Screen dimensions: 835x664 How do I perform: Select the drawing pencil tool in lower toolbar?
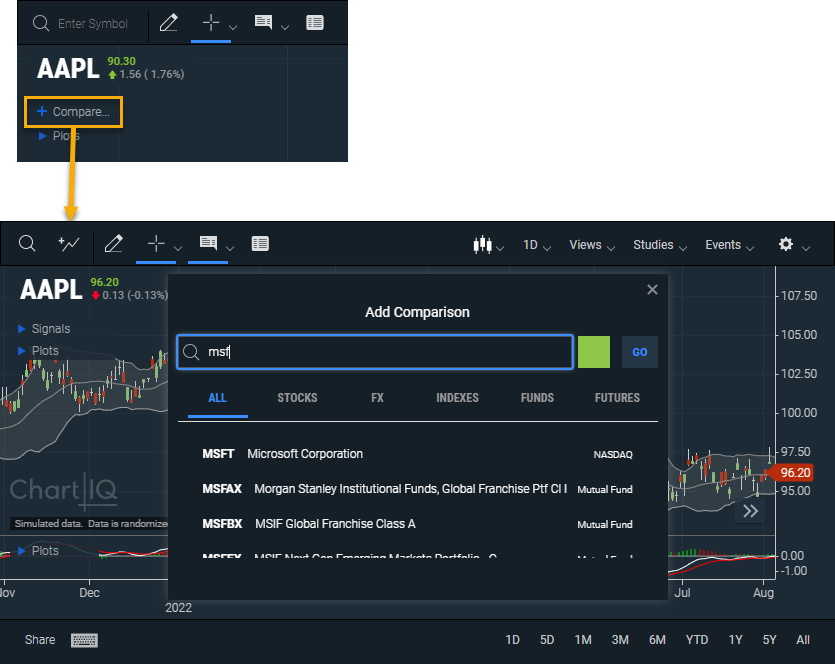(113, 244)
